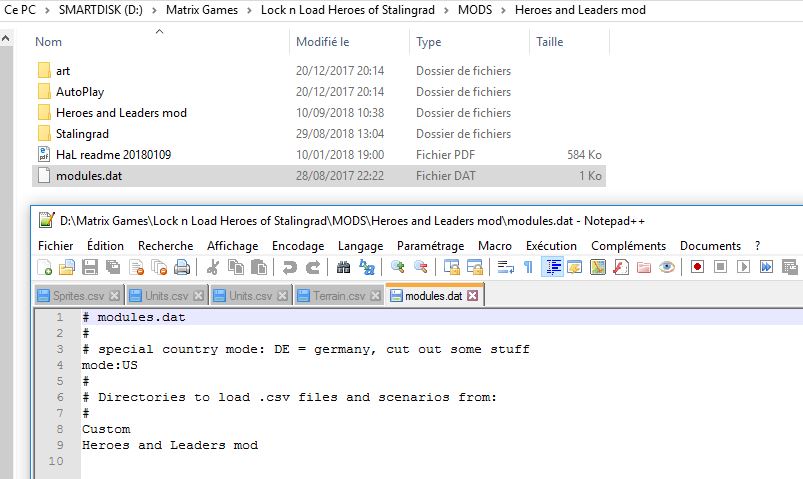
Task: Toggle synchronized horizontal scrolling icon
Action: pyautogui.click(x=475, y=267)
